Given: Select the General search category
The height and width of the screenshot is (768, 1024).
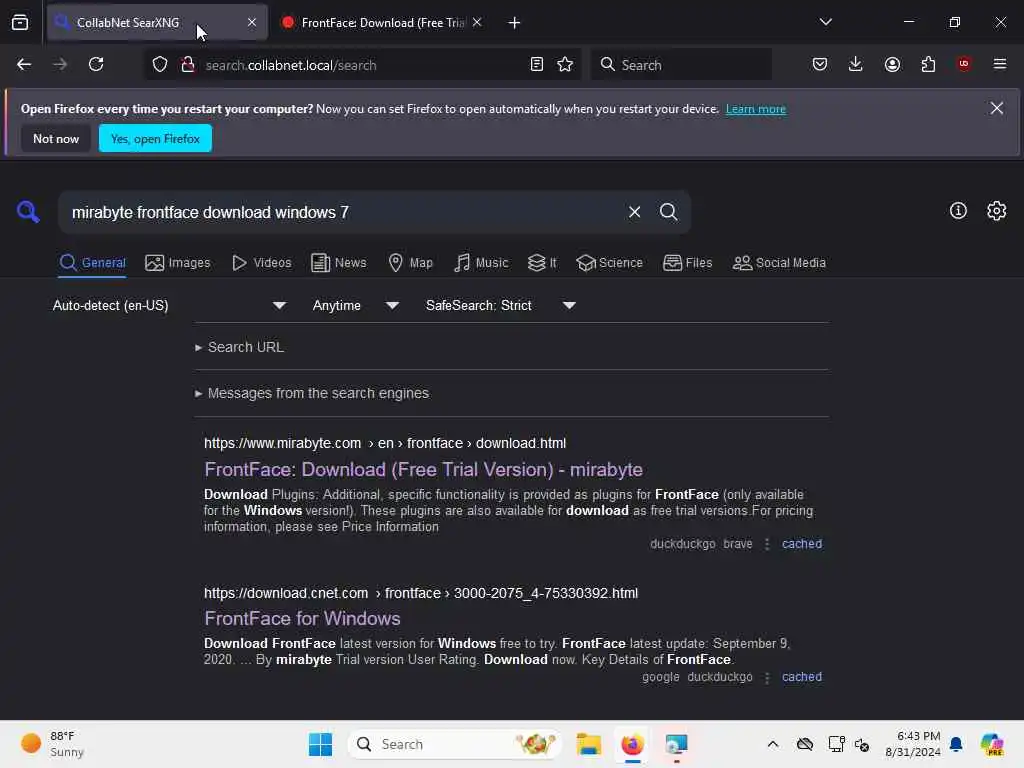Looking at the screenshot, I should tap(92, 263).
